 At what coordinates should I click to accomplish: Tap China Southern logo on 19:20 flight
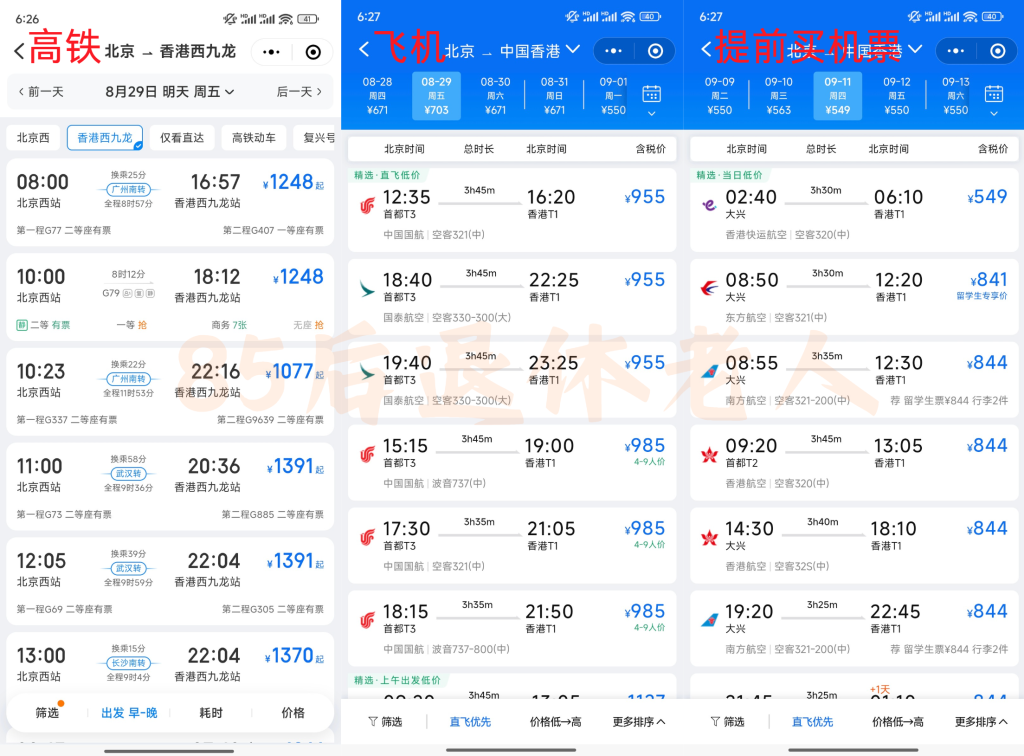pyautogui.click(x=709, y=620)
